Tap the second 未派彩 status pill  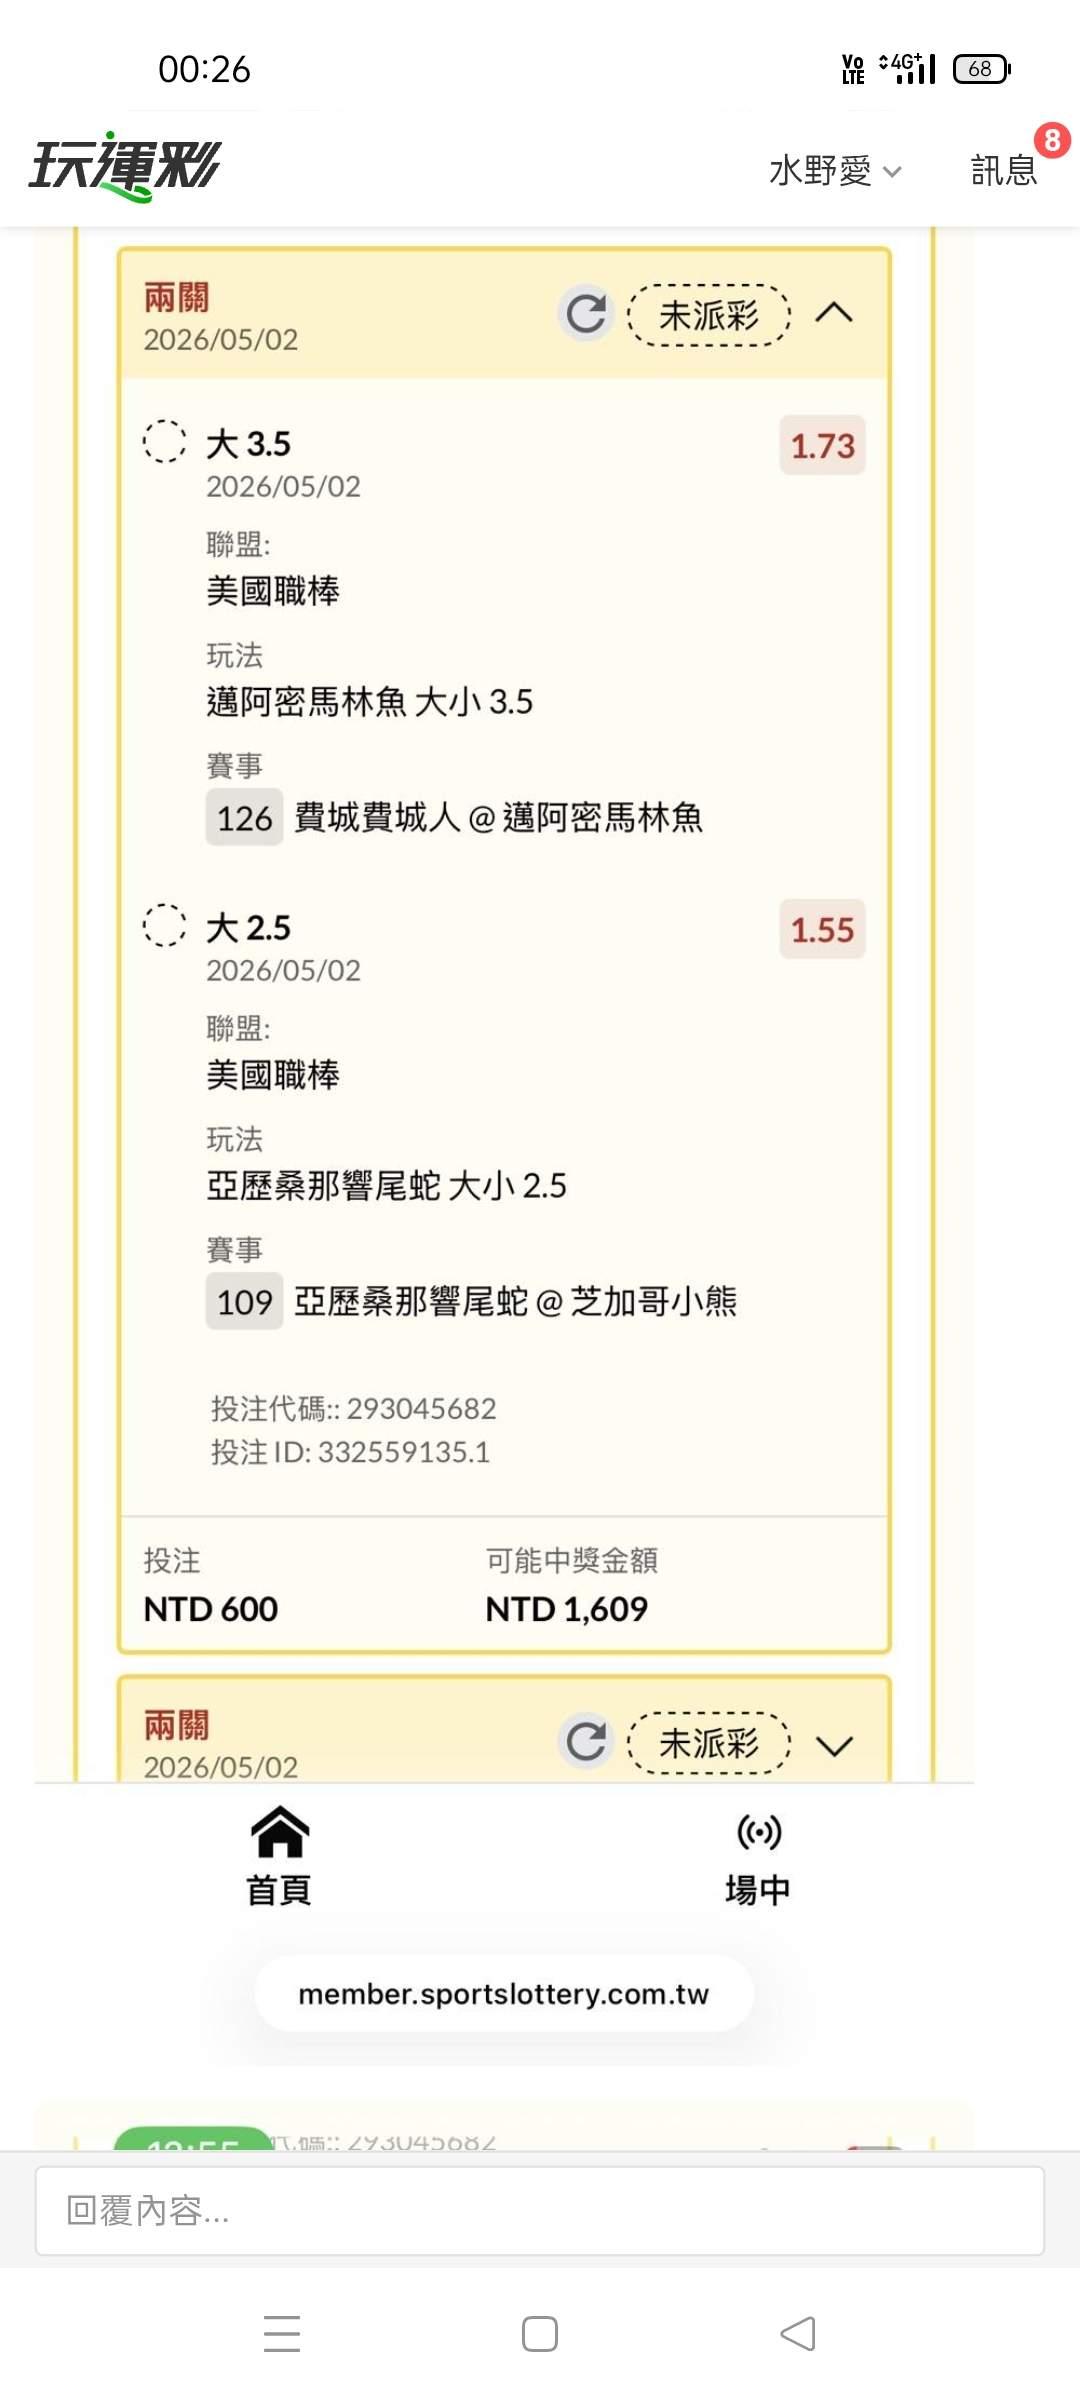(x=709, y=1744)
